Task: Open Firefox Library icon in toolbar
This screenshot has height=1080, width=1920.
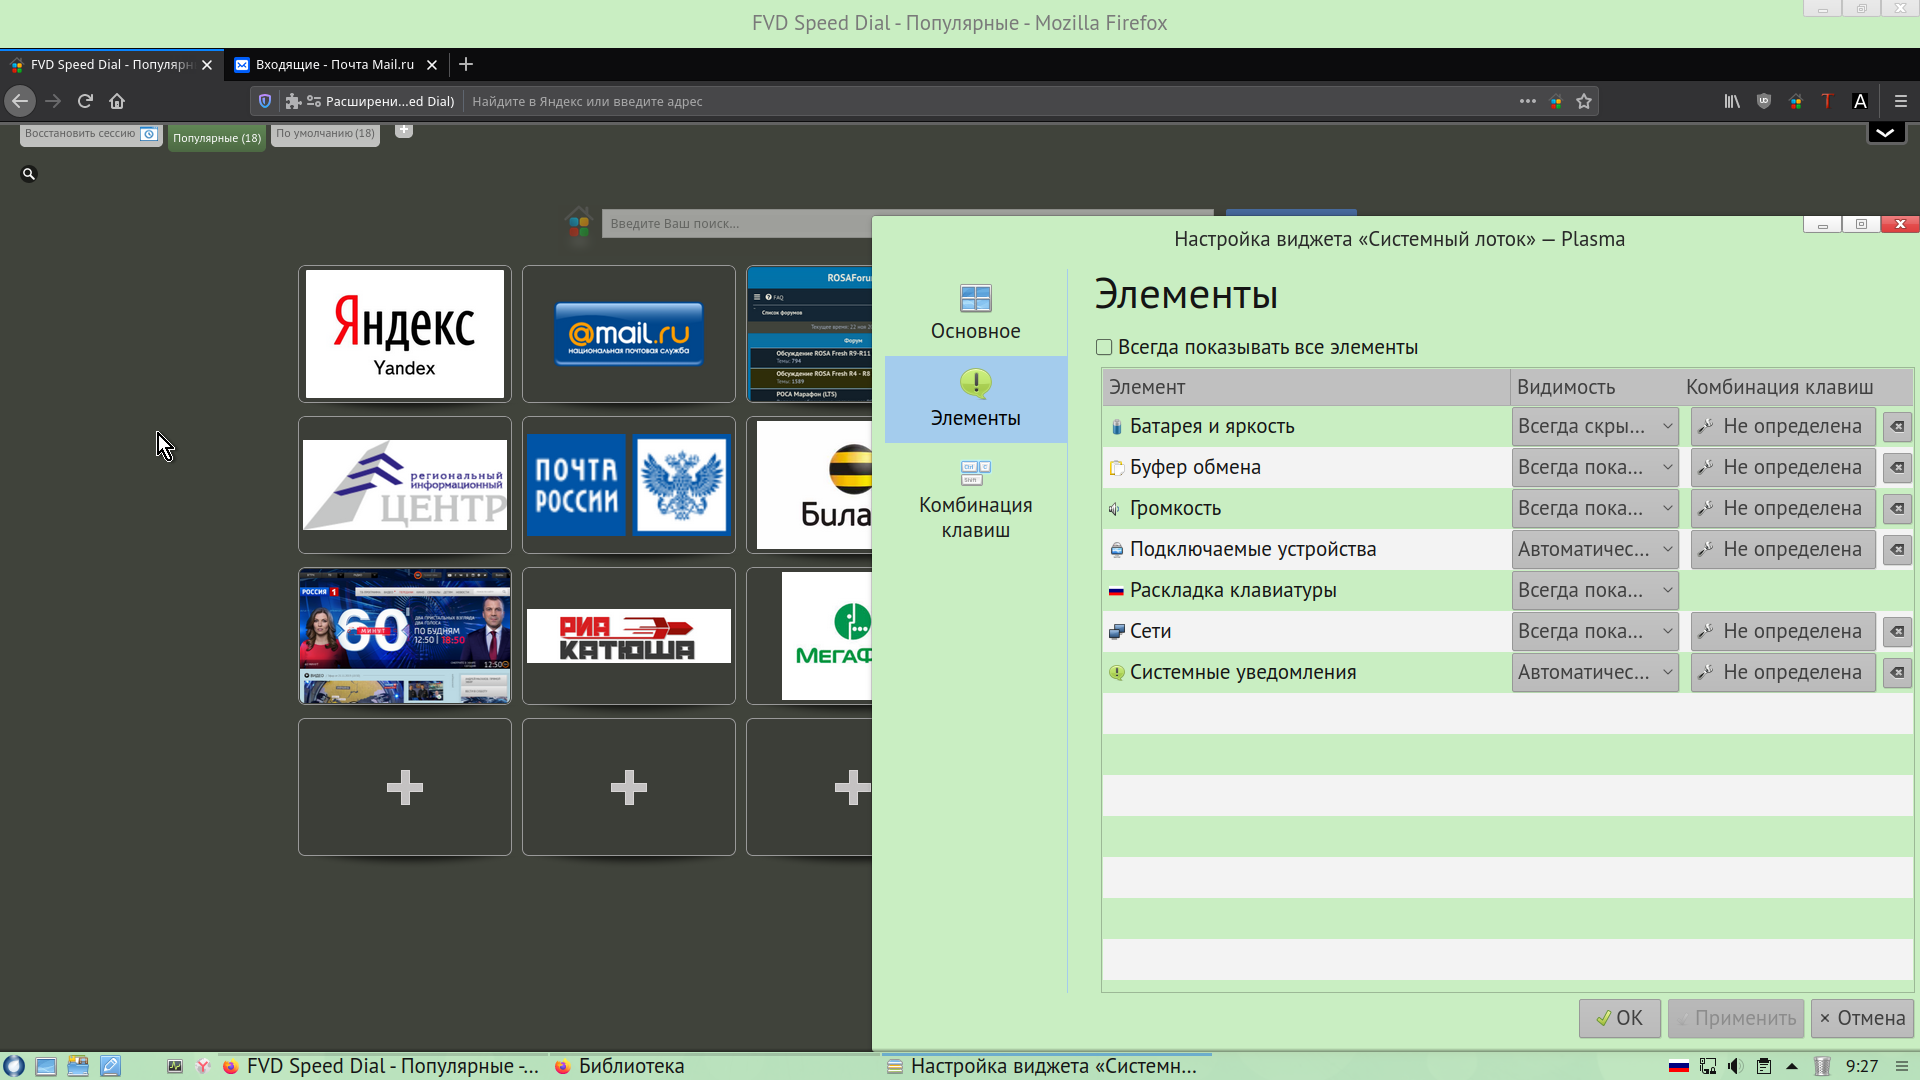Action: [x=1731, y=101]
